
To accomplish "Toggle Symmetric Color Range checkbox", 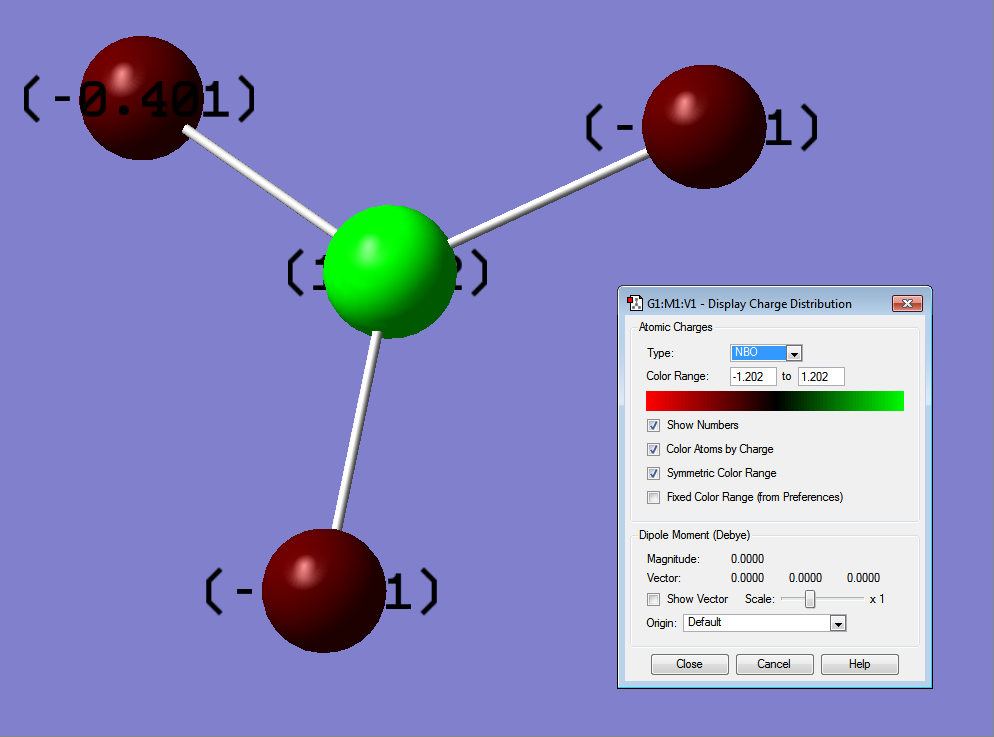I will pos(654,473).
